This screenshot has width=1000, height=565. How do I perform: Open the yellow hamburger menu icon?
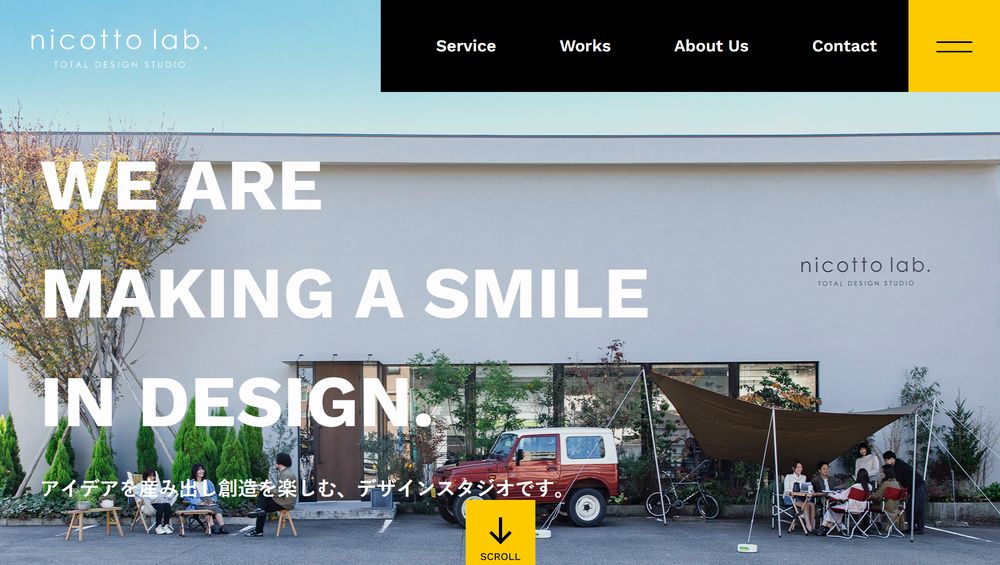[x=954, y=46]
